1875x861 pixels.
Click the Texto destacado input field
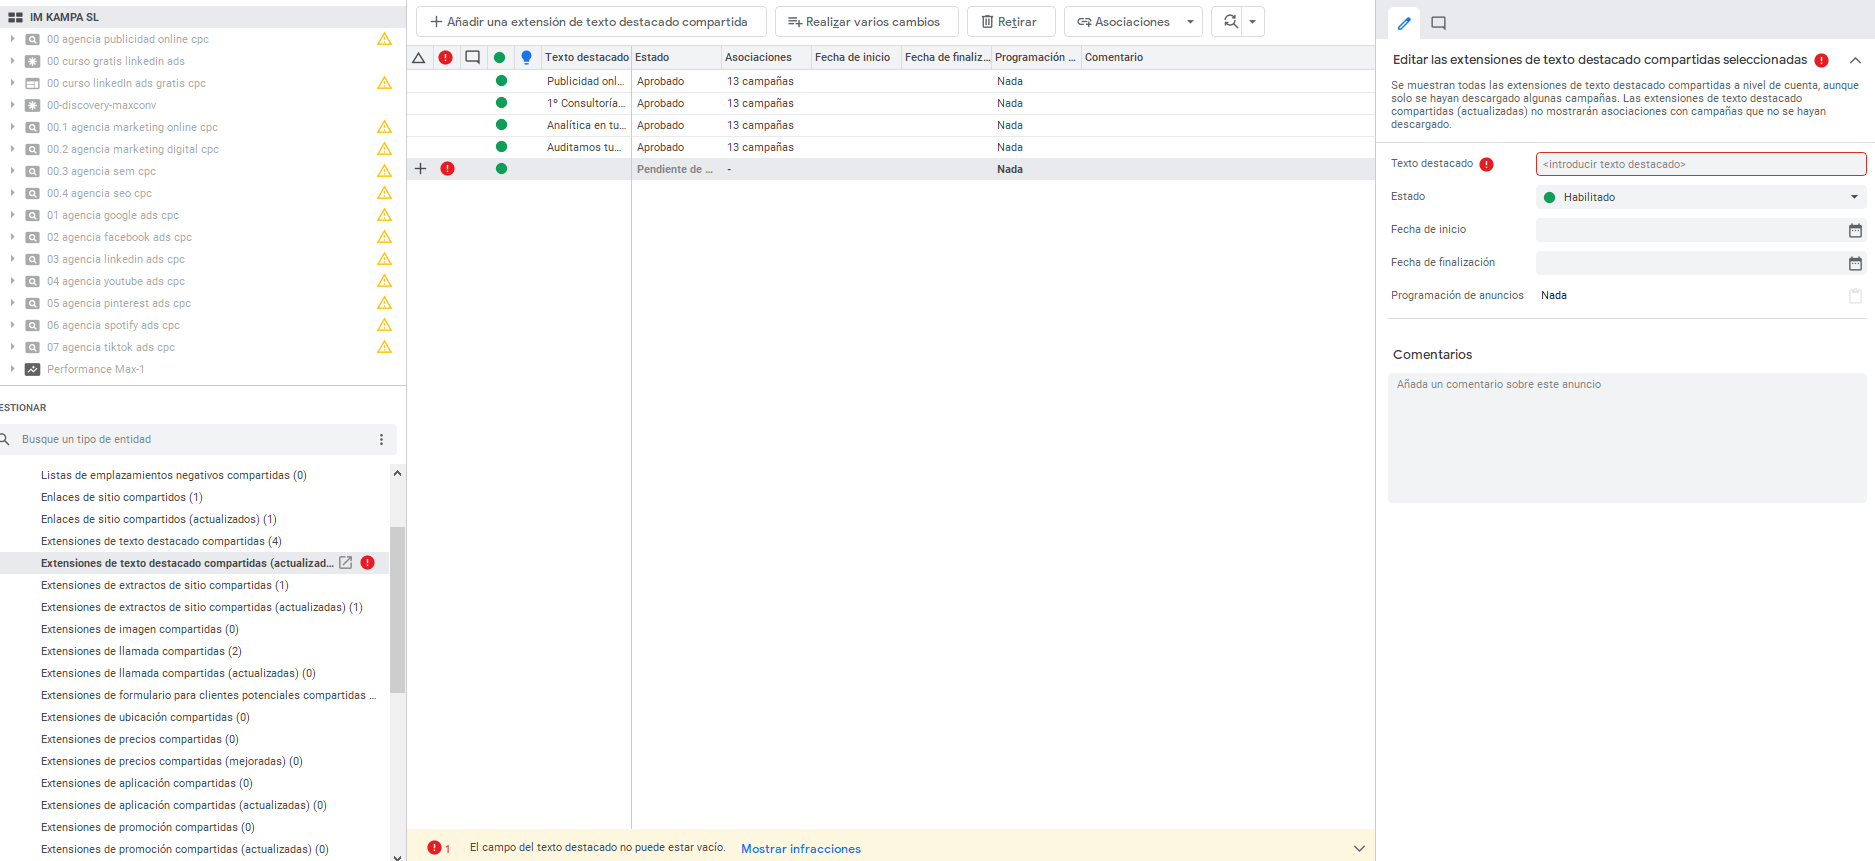1700,164
